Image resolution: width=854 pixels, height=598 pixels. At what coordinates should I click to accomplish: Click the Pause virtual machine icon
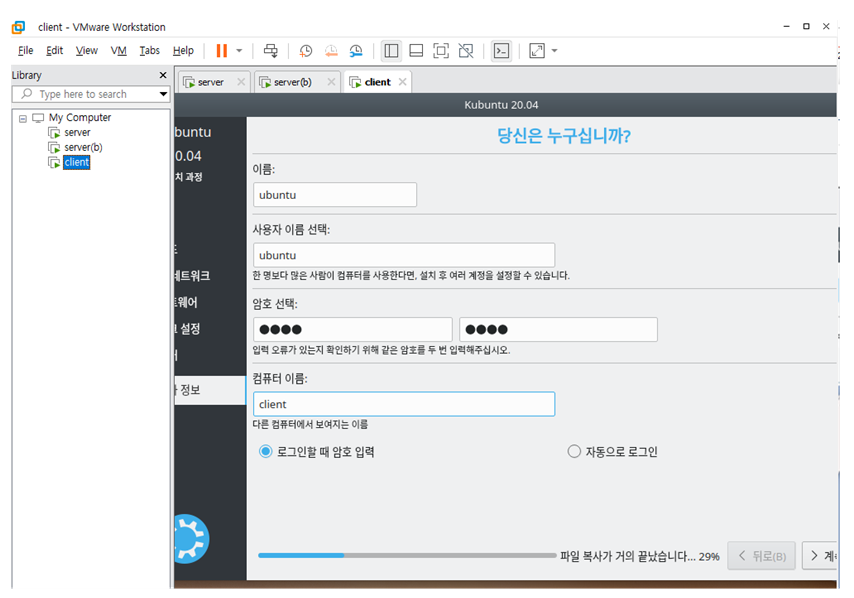(222, 51)
